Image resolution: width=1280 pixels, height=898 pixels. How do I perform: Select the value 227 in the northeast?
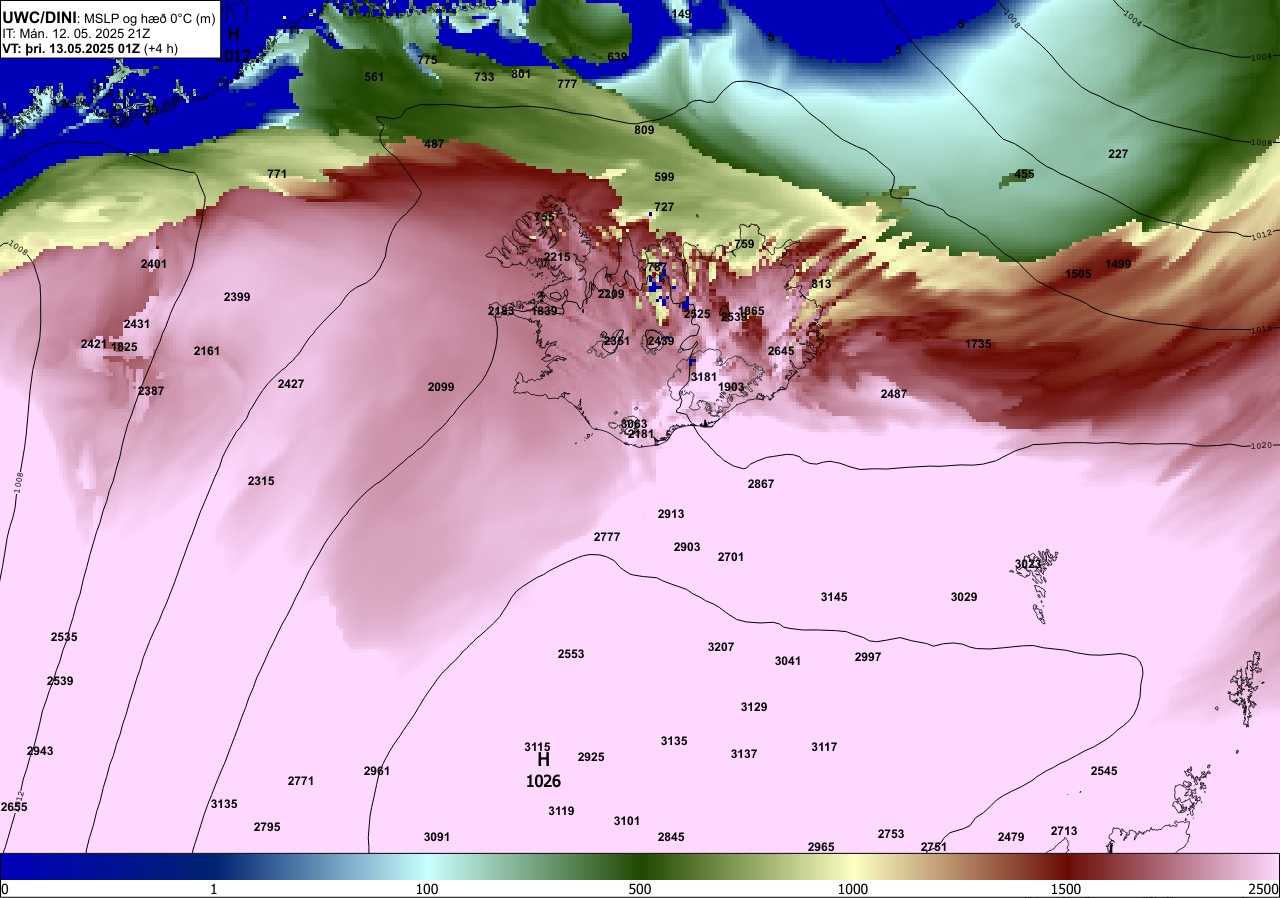(1118, 154)
